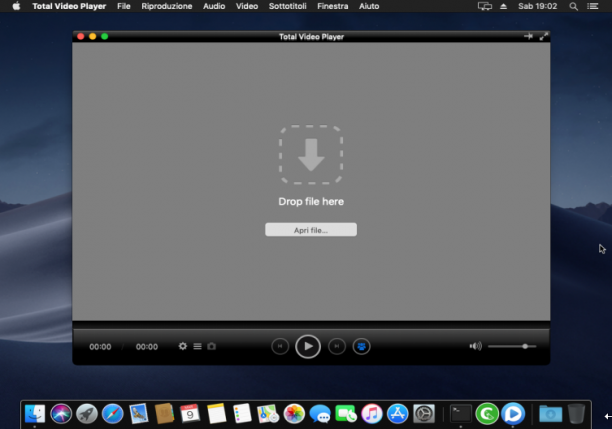Open the Apple menu
Image resolution: width=612 pixels, height=429 pixels.
16,6
